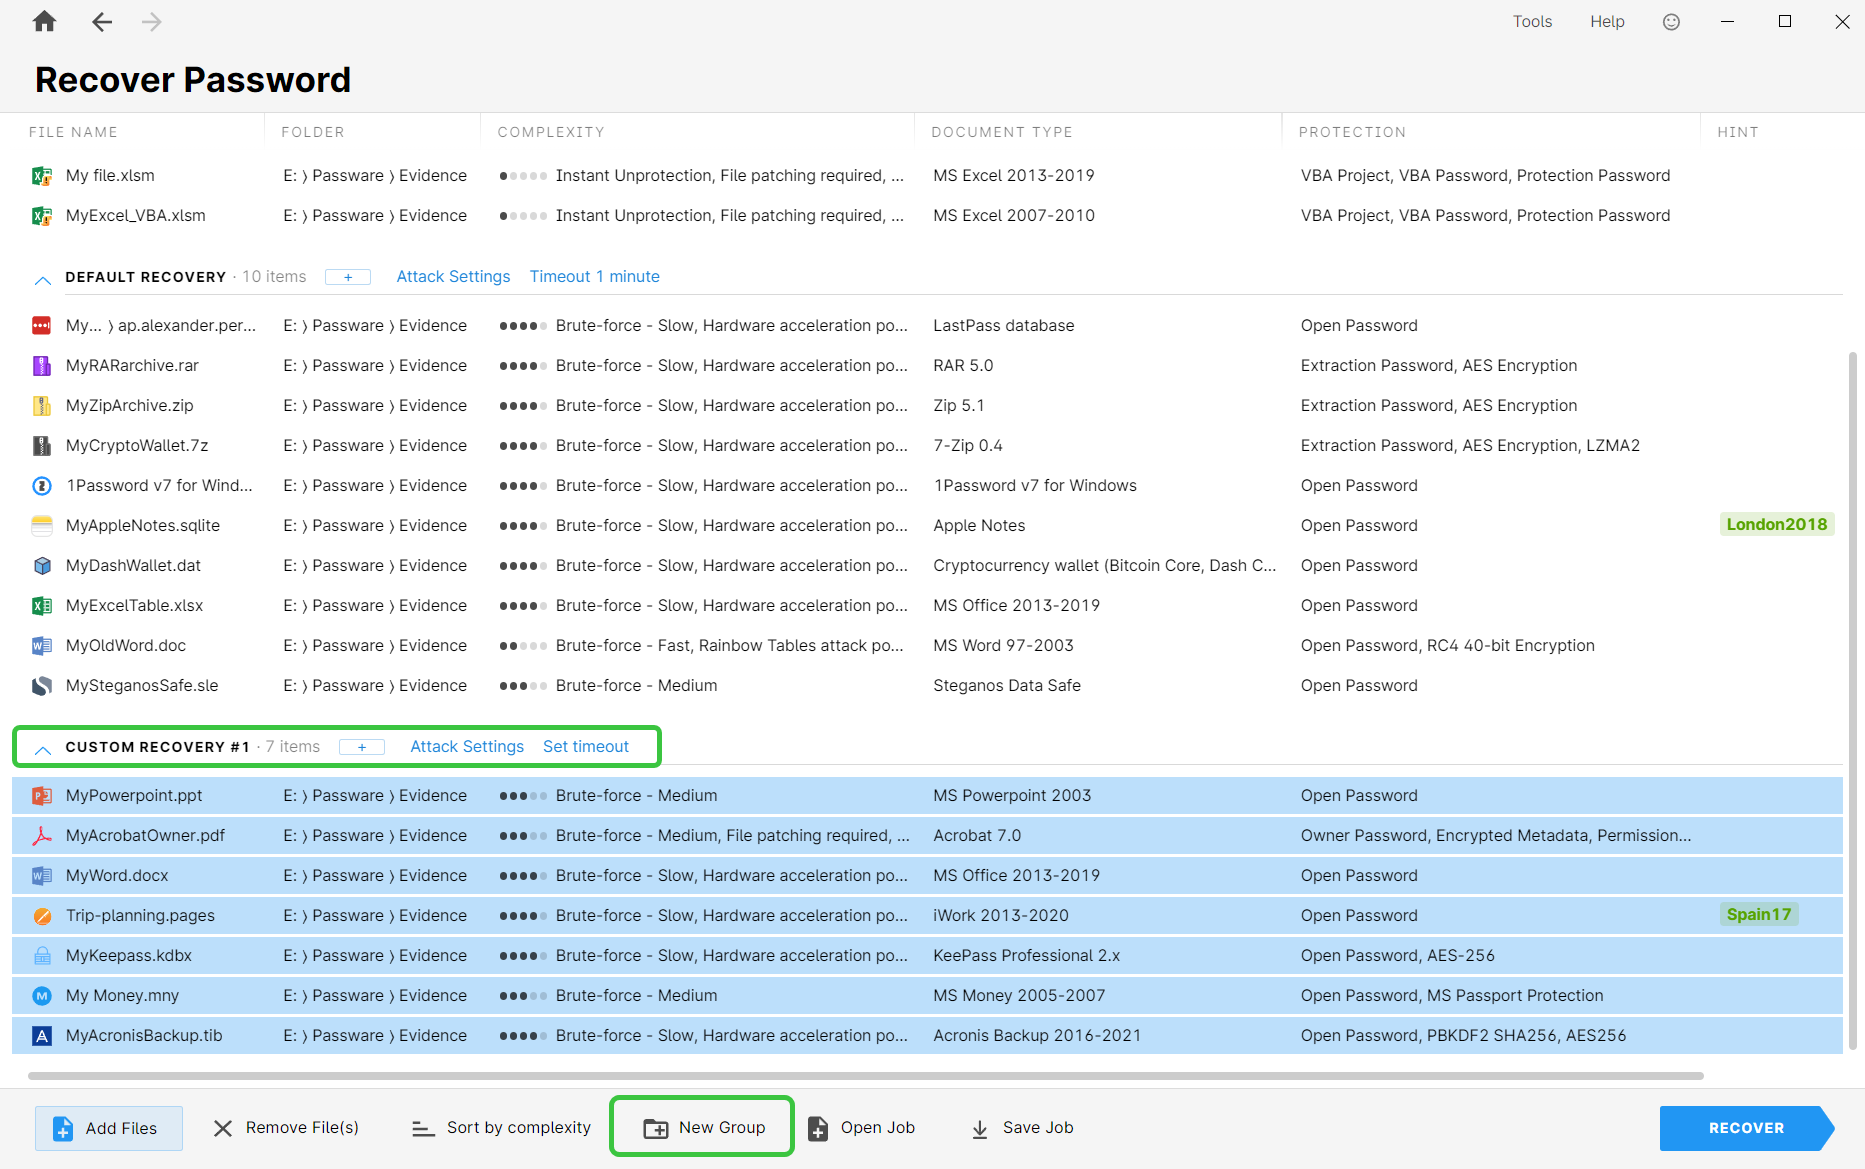Click Remove File(s)
The width and height of the screenshot is (1865, 1169).
tap(286, 1128)
